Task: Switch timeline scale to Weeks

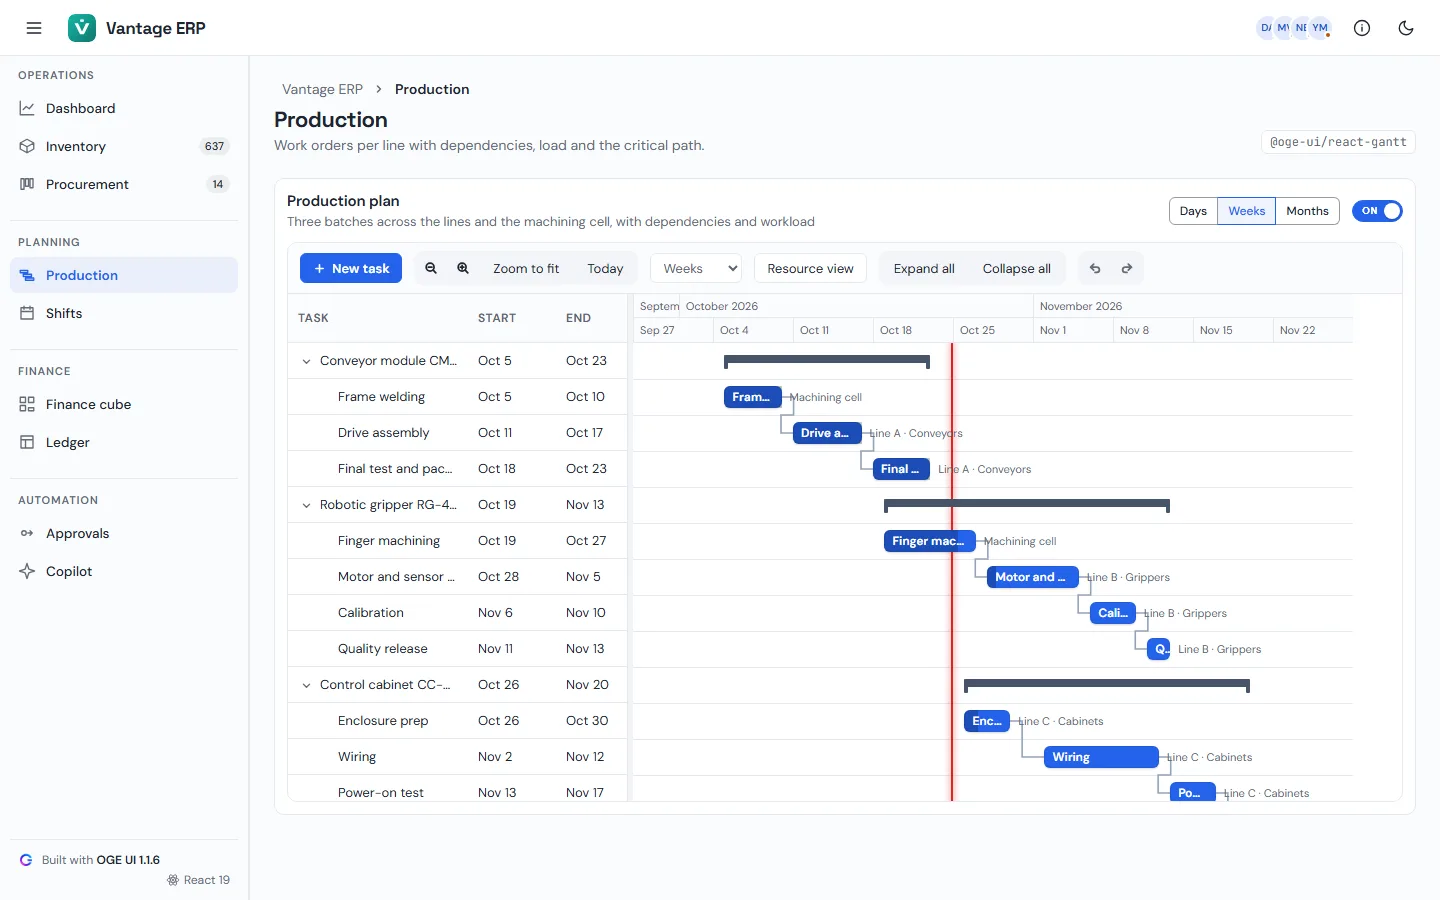Action: click(1246, 211)
